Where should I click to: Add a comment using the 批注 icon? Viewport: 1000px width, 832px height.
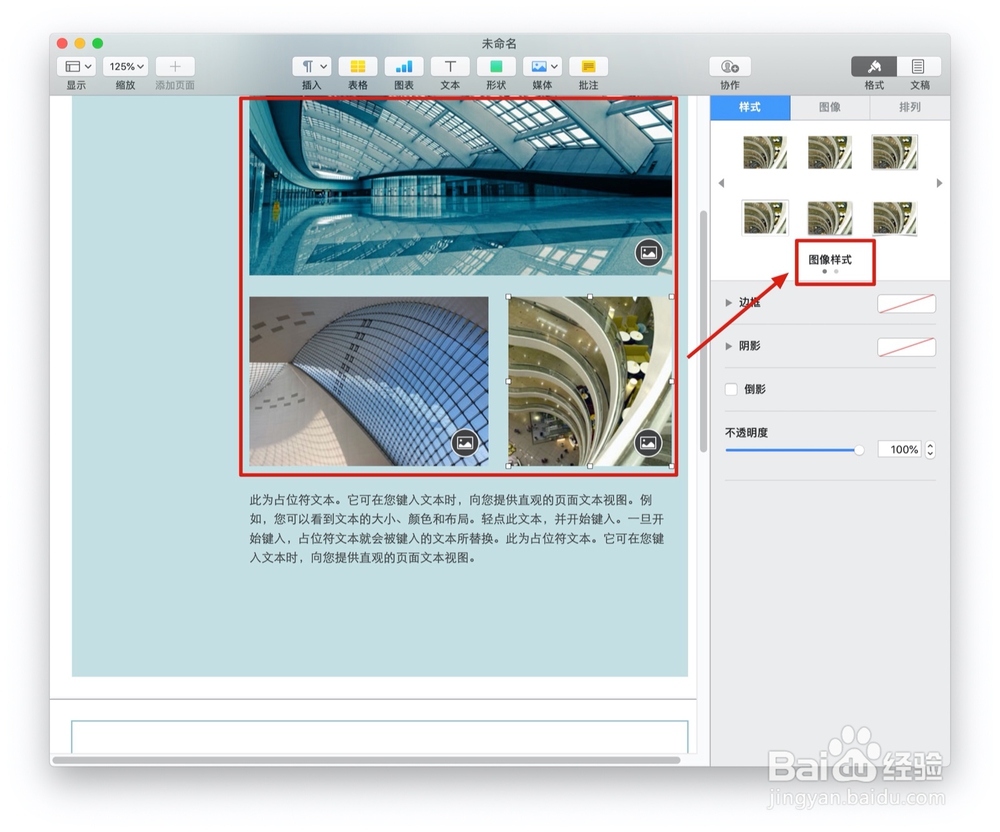pyautogui.click(x=588, y=68)
